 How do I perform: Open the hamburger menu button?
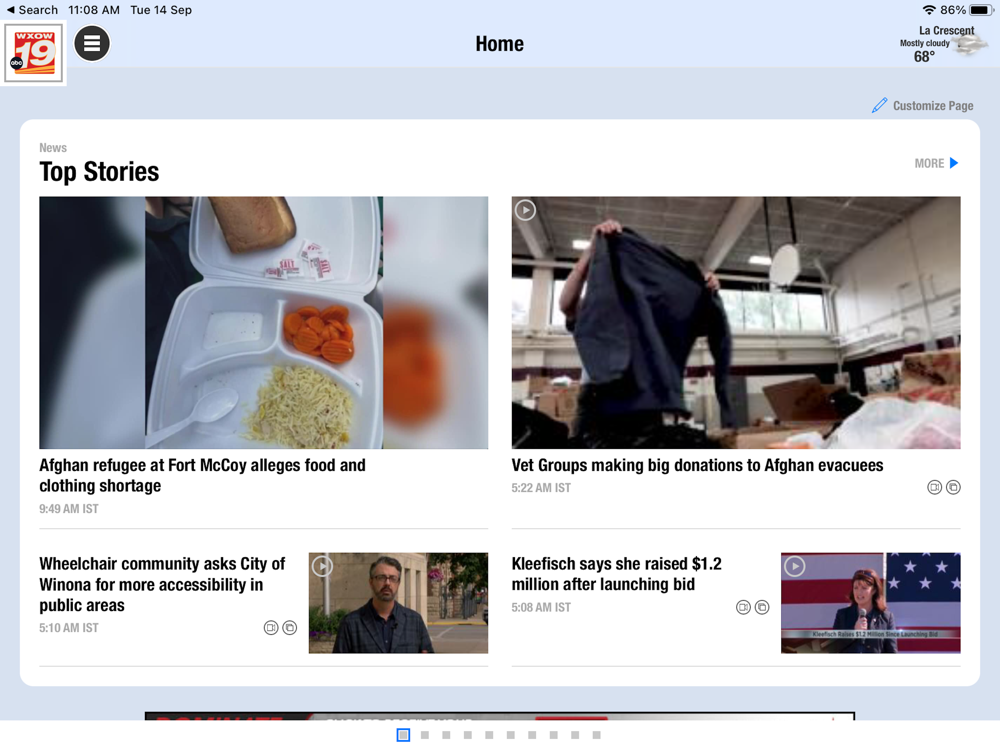pyautogui.click(x=92, y=43)
